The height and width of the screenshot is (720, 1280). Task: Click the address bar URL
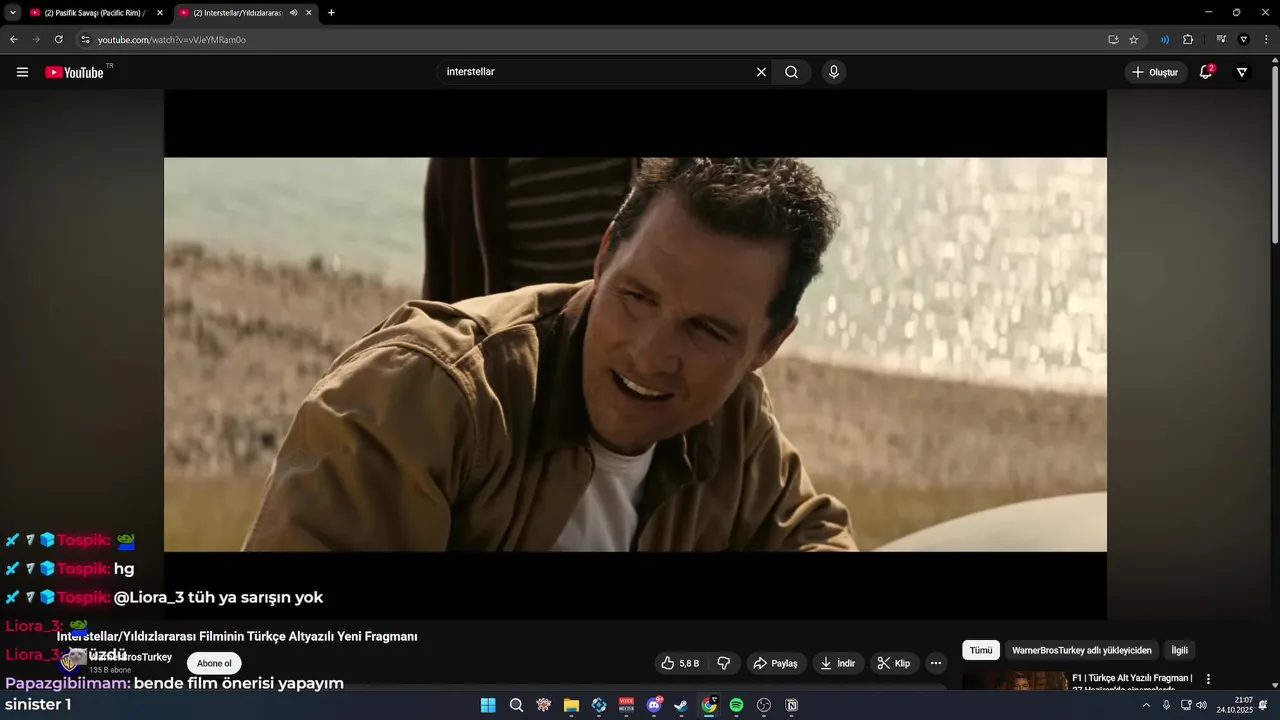[172, 40]
